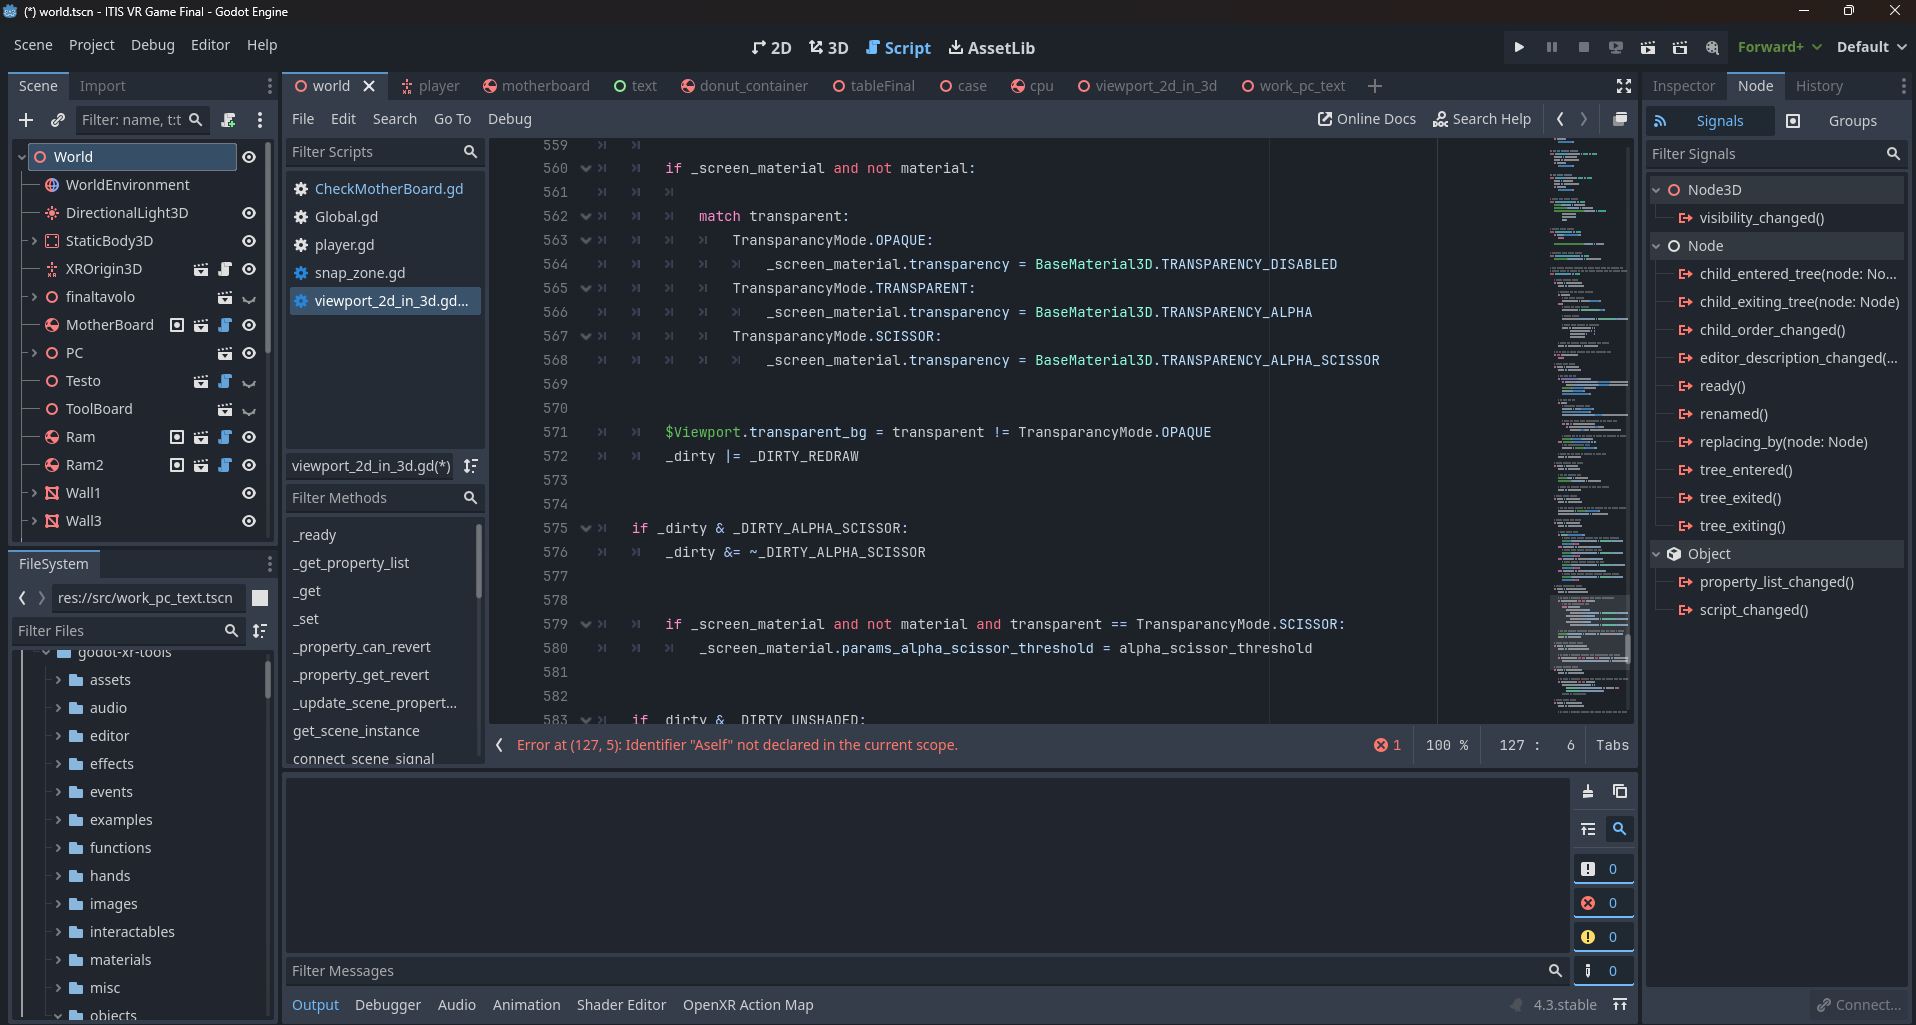The image size is (1916, 1025).
Task: Show the hidden finaltavolo node
Action: pos(249,297)
